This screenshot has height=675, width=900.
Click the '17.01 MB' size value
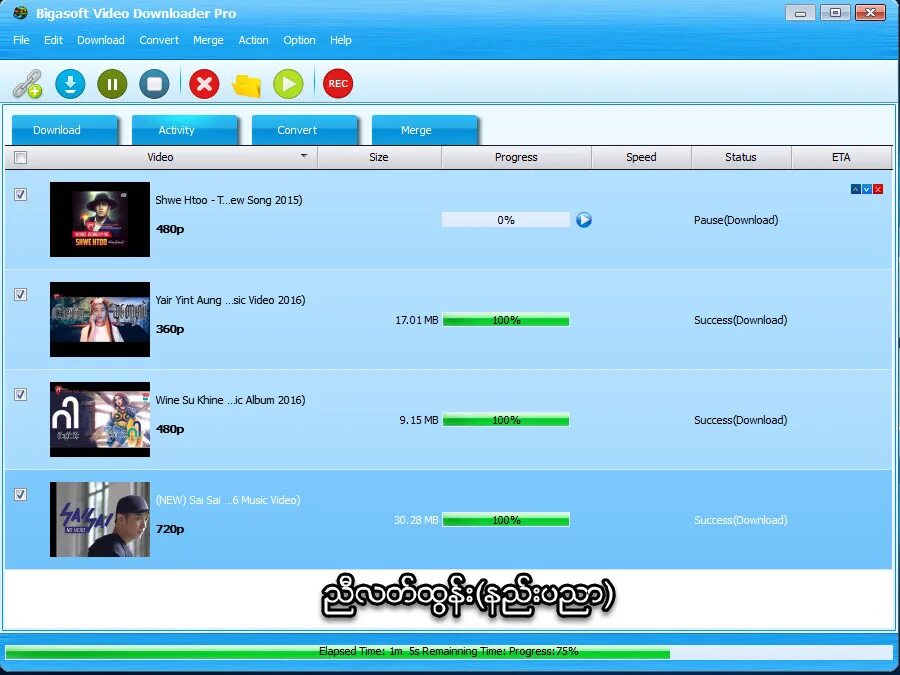pos(417,320)
